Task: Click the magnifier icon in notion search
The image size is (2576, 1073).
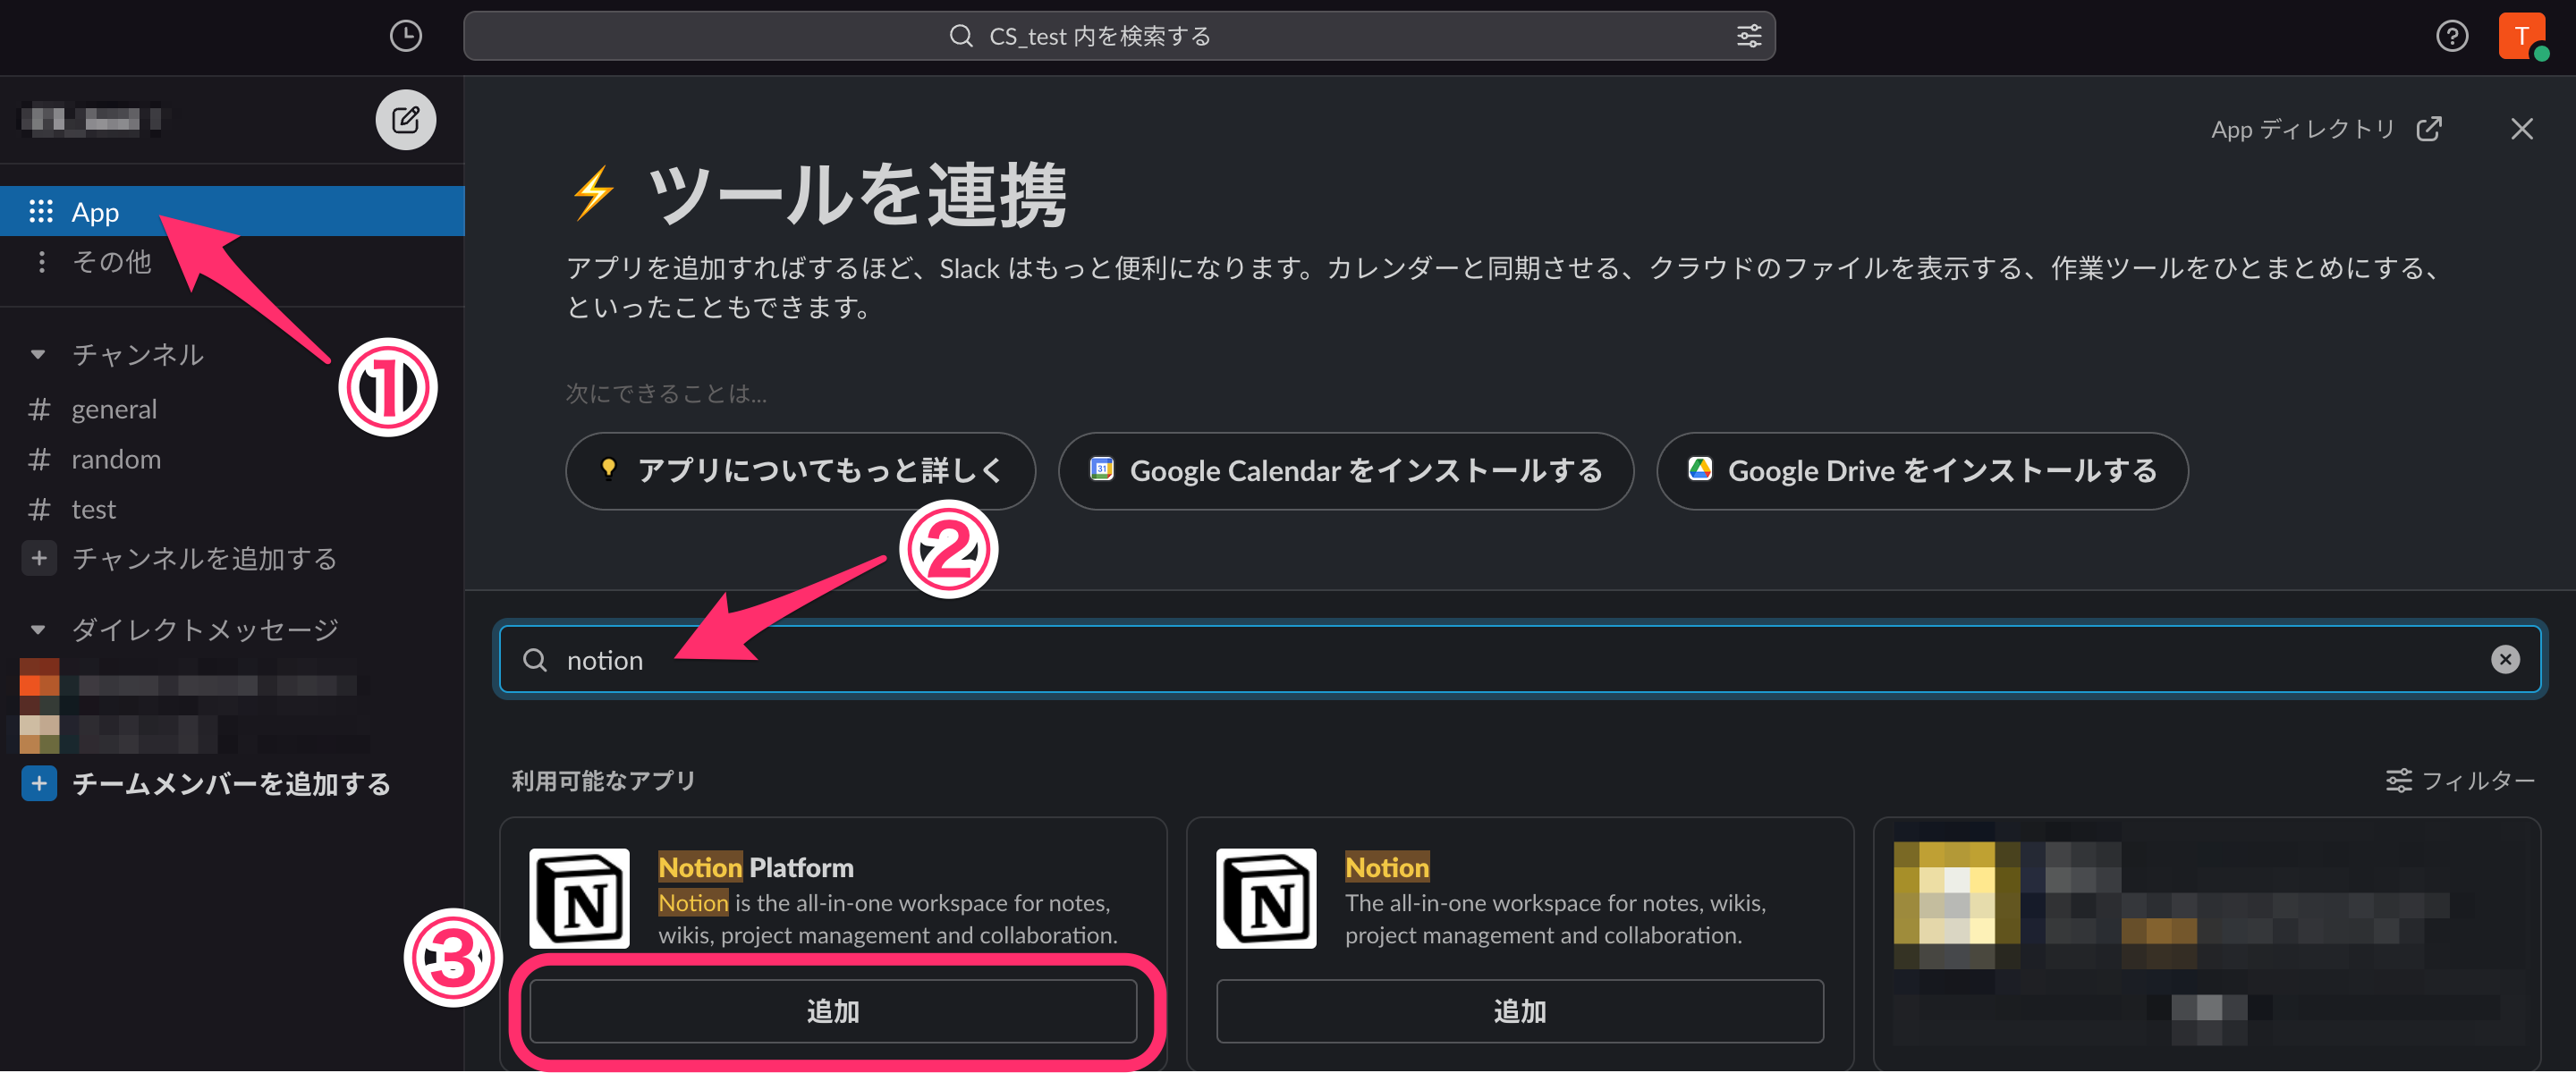Action: pos(535,660)
